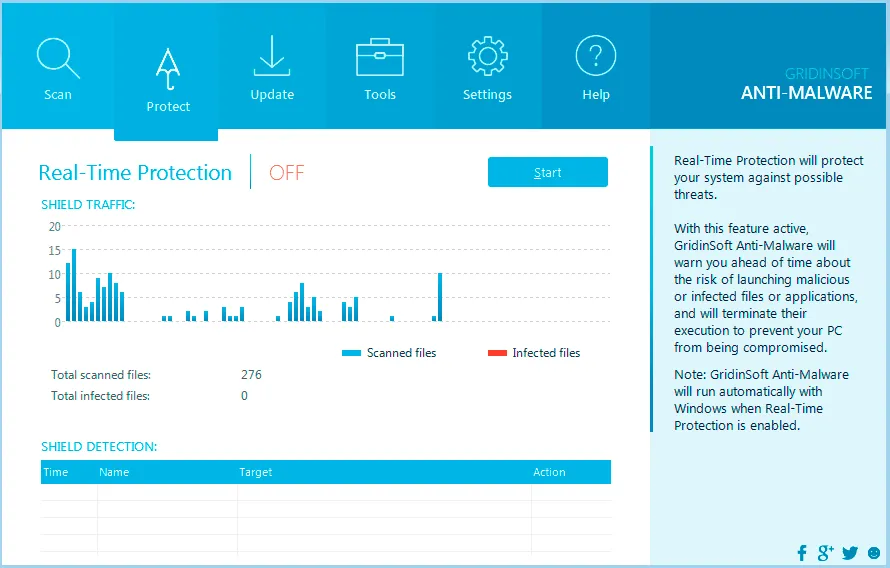Sort detections by Name column header
This screenshot has width=890, height=568.
(114, 472)
